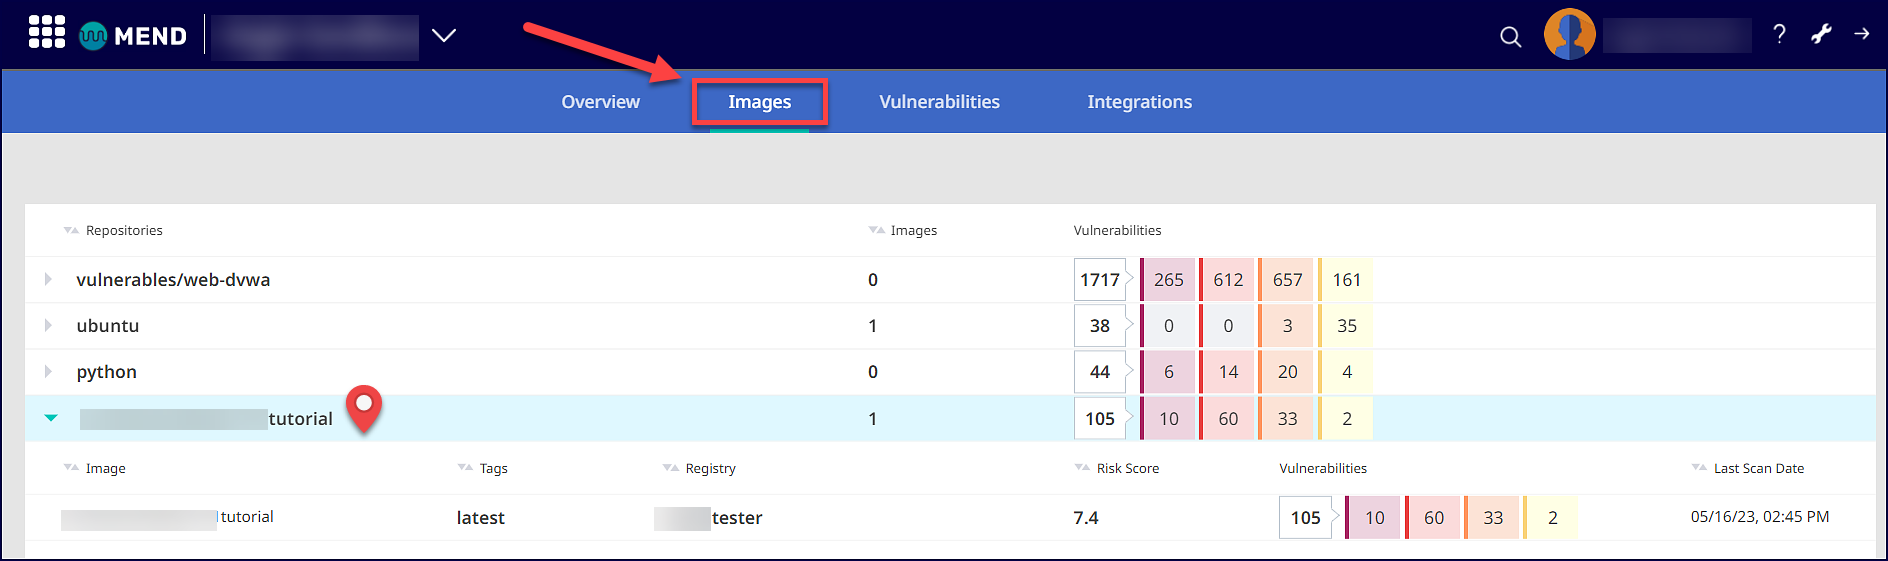The image size is (1888, 561).
Task: Open the help question mark icon
Action: pos(1779,34)
